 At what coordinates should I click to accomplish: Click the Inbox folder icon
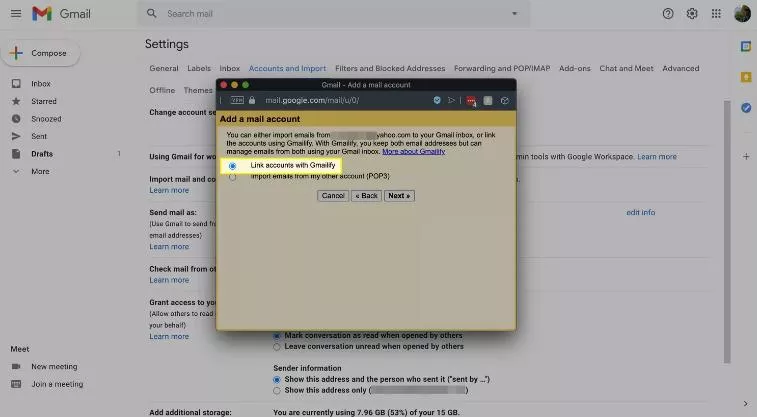16,83
